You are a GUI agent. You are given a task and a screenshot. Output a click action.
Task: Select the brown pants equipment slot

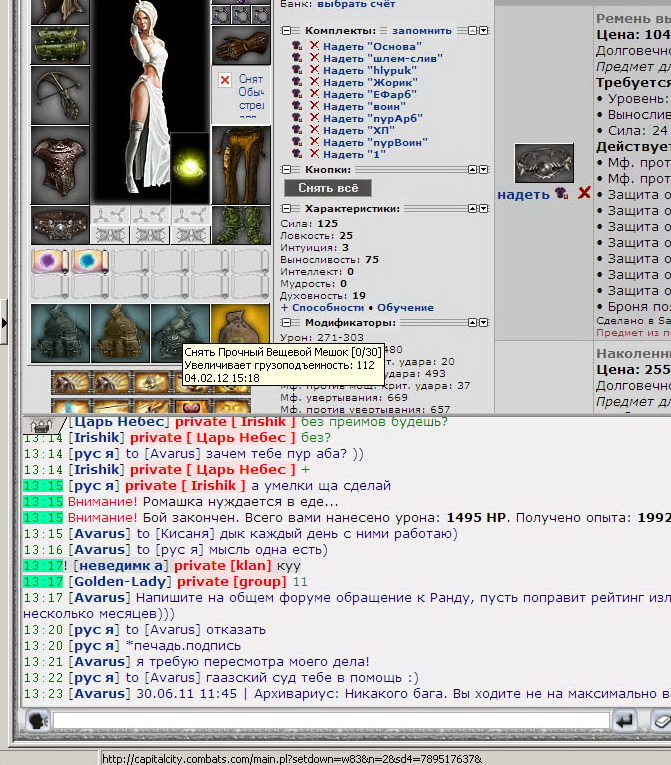(x=241, y=165)
